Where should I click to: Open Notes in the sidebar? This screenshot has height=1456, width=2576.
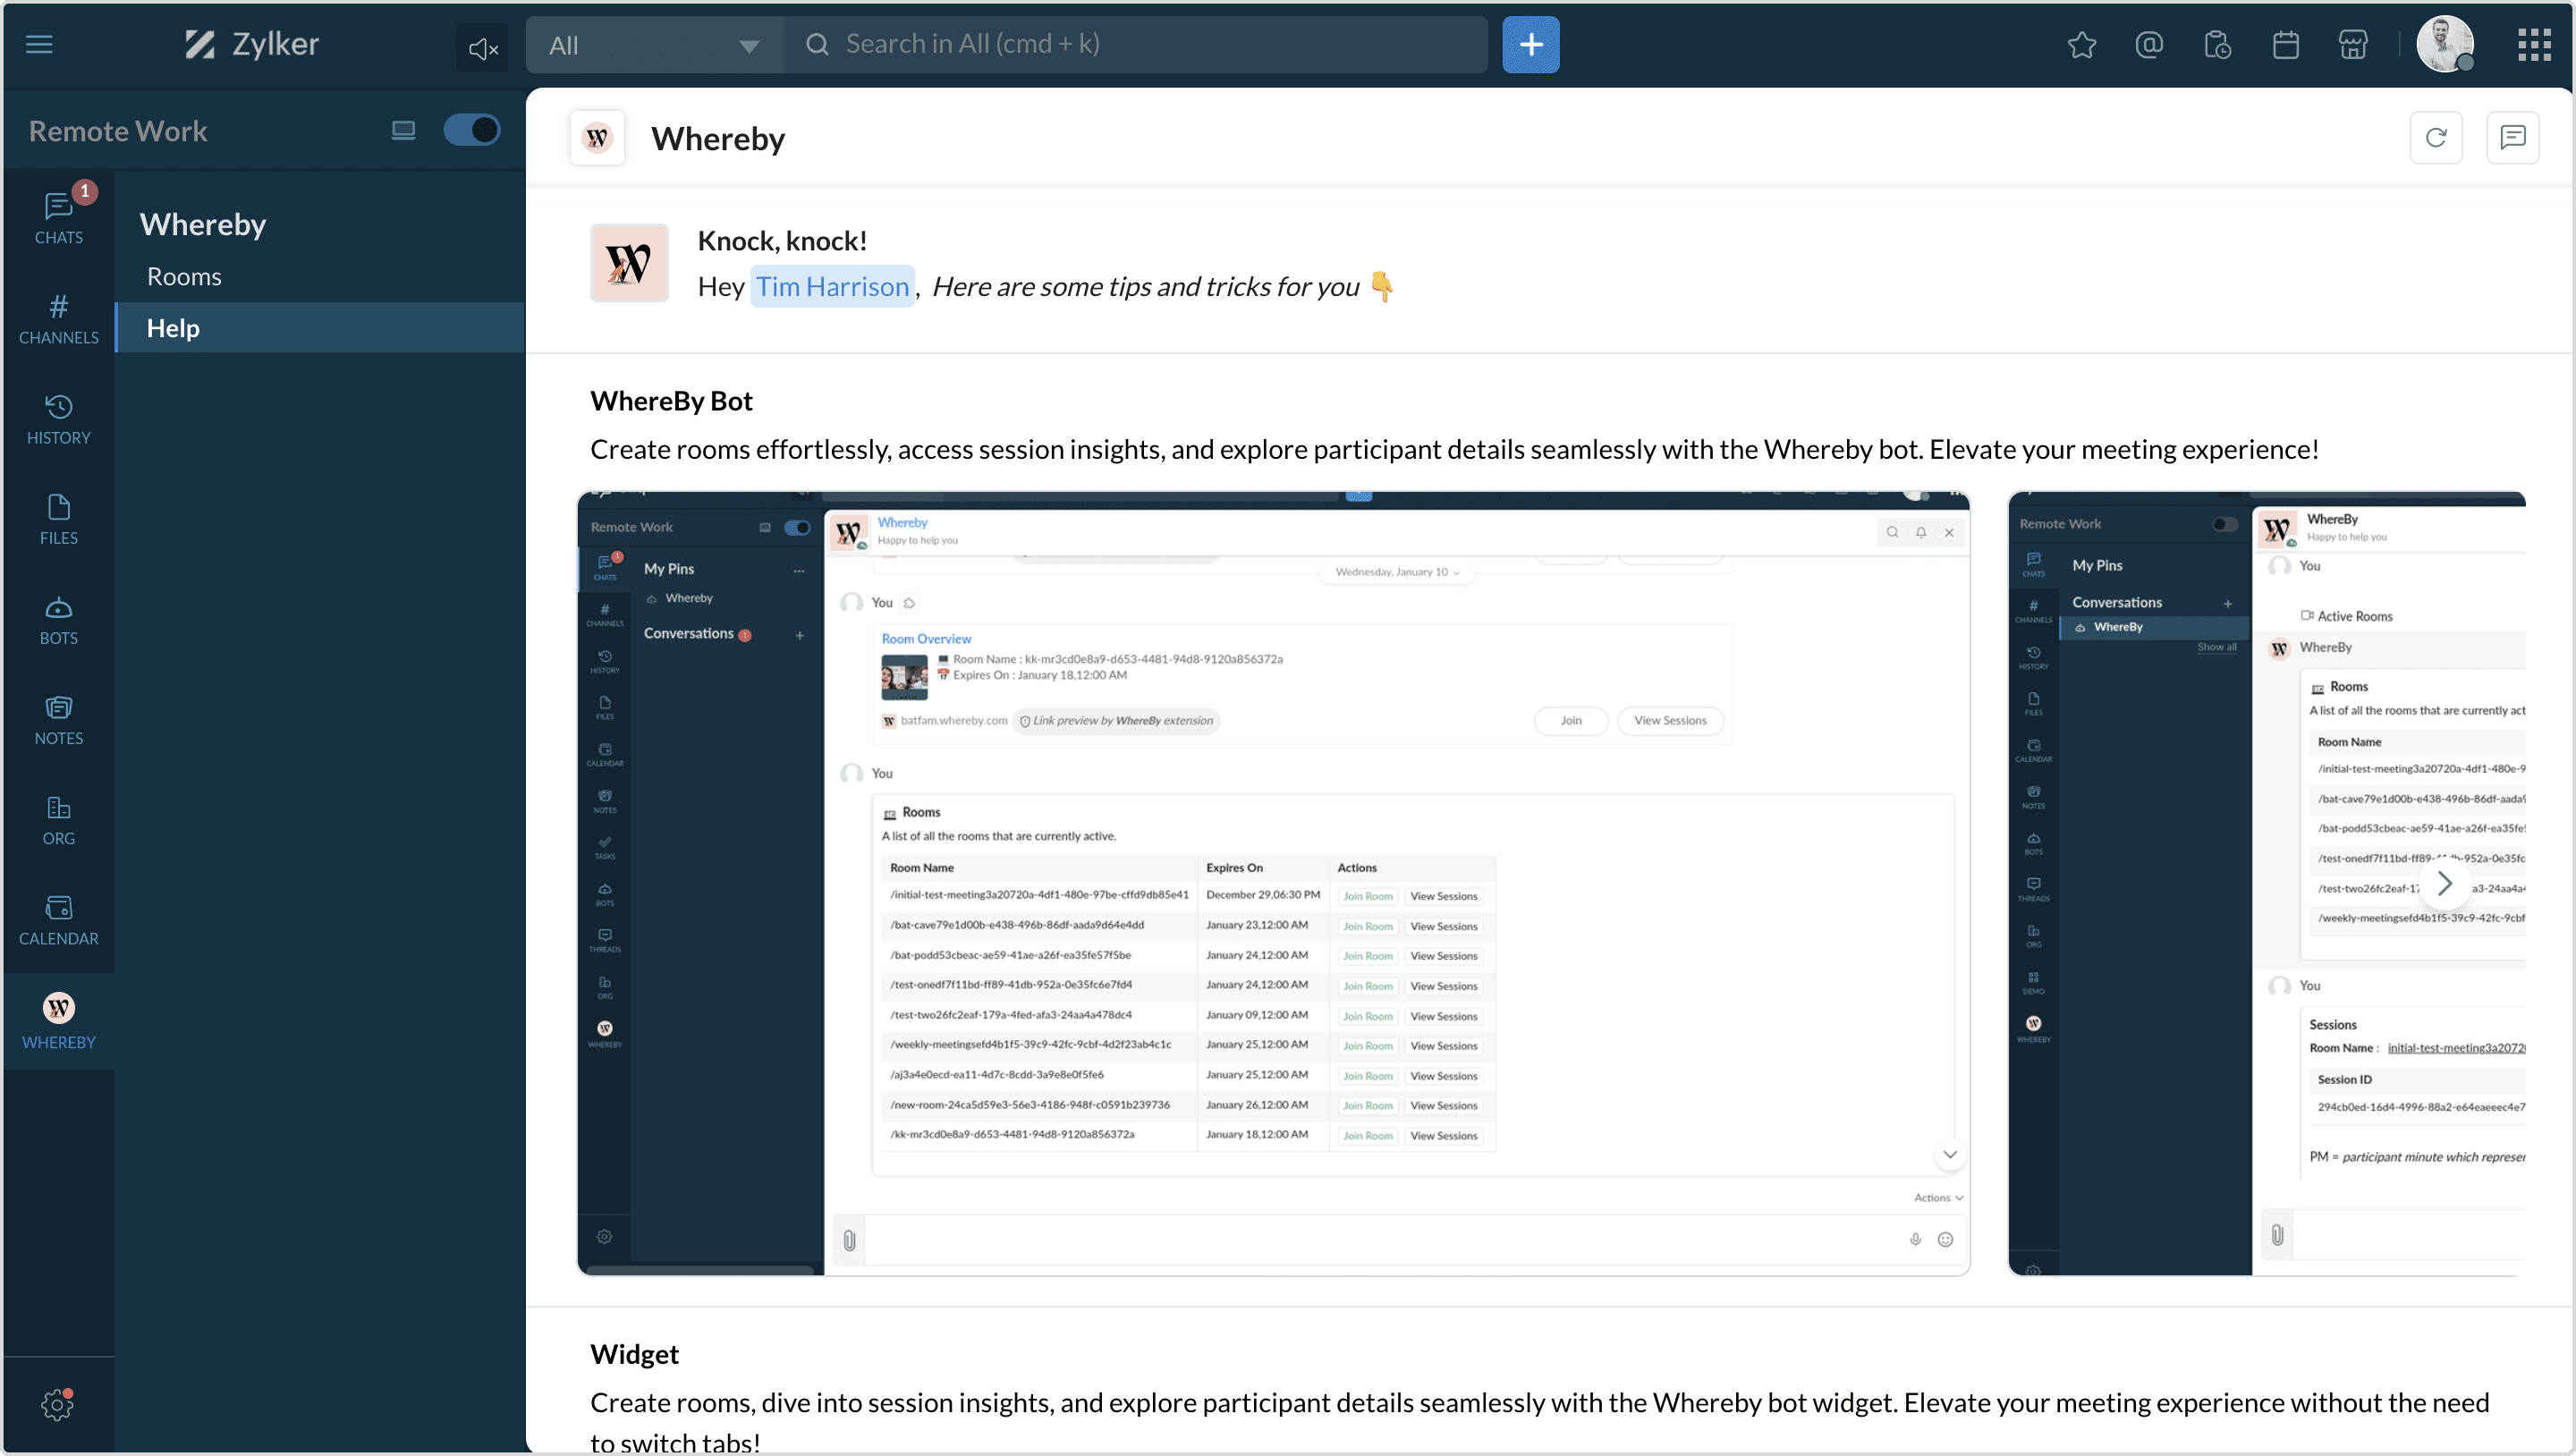click(59, 719)
